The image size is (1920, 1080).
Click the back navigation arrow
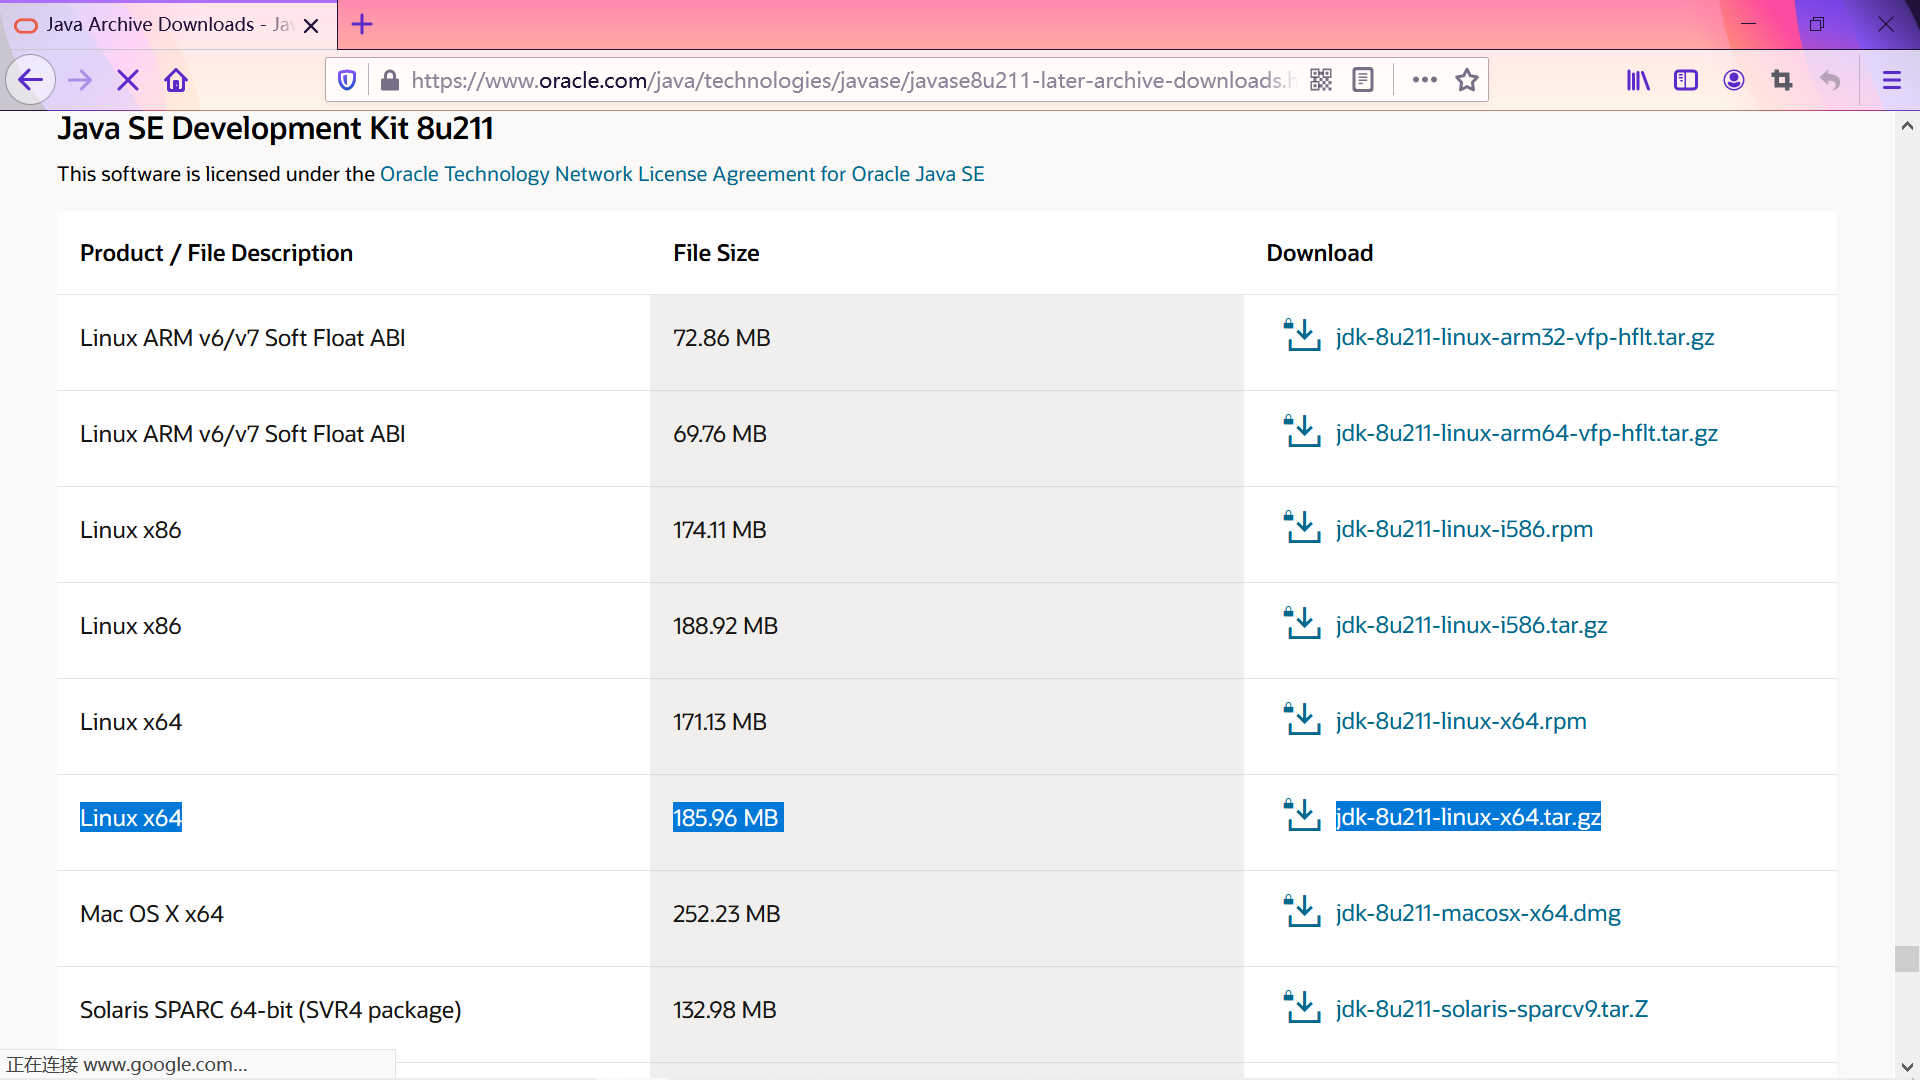[30, 80]
